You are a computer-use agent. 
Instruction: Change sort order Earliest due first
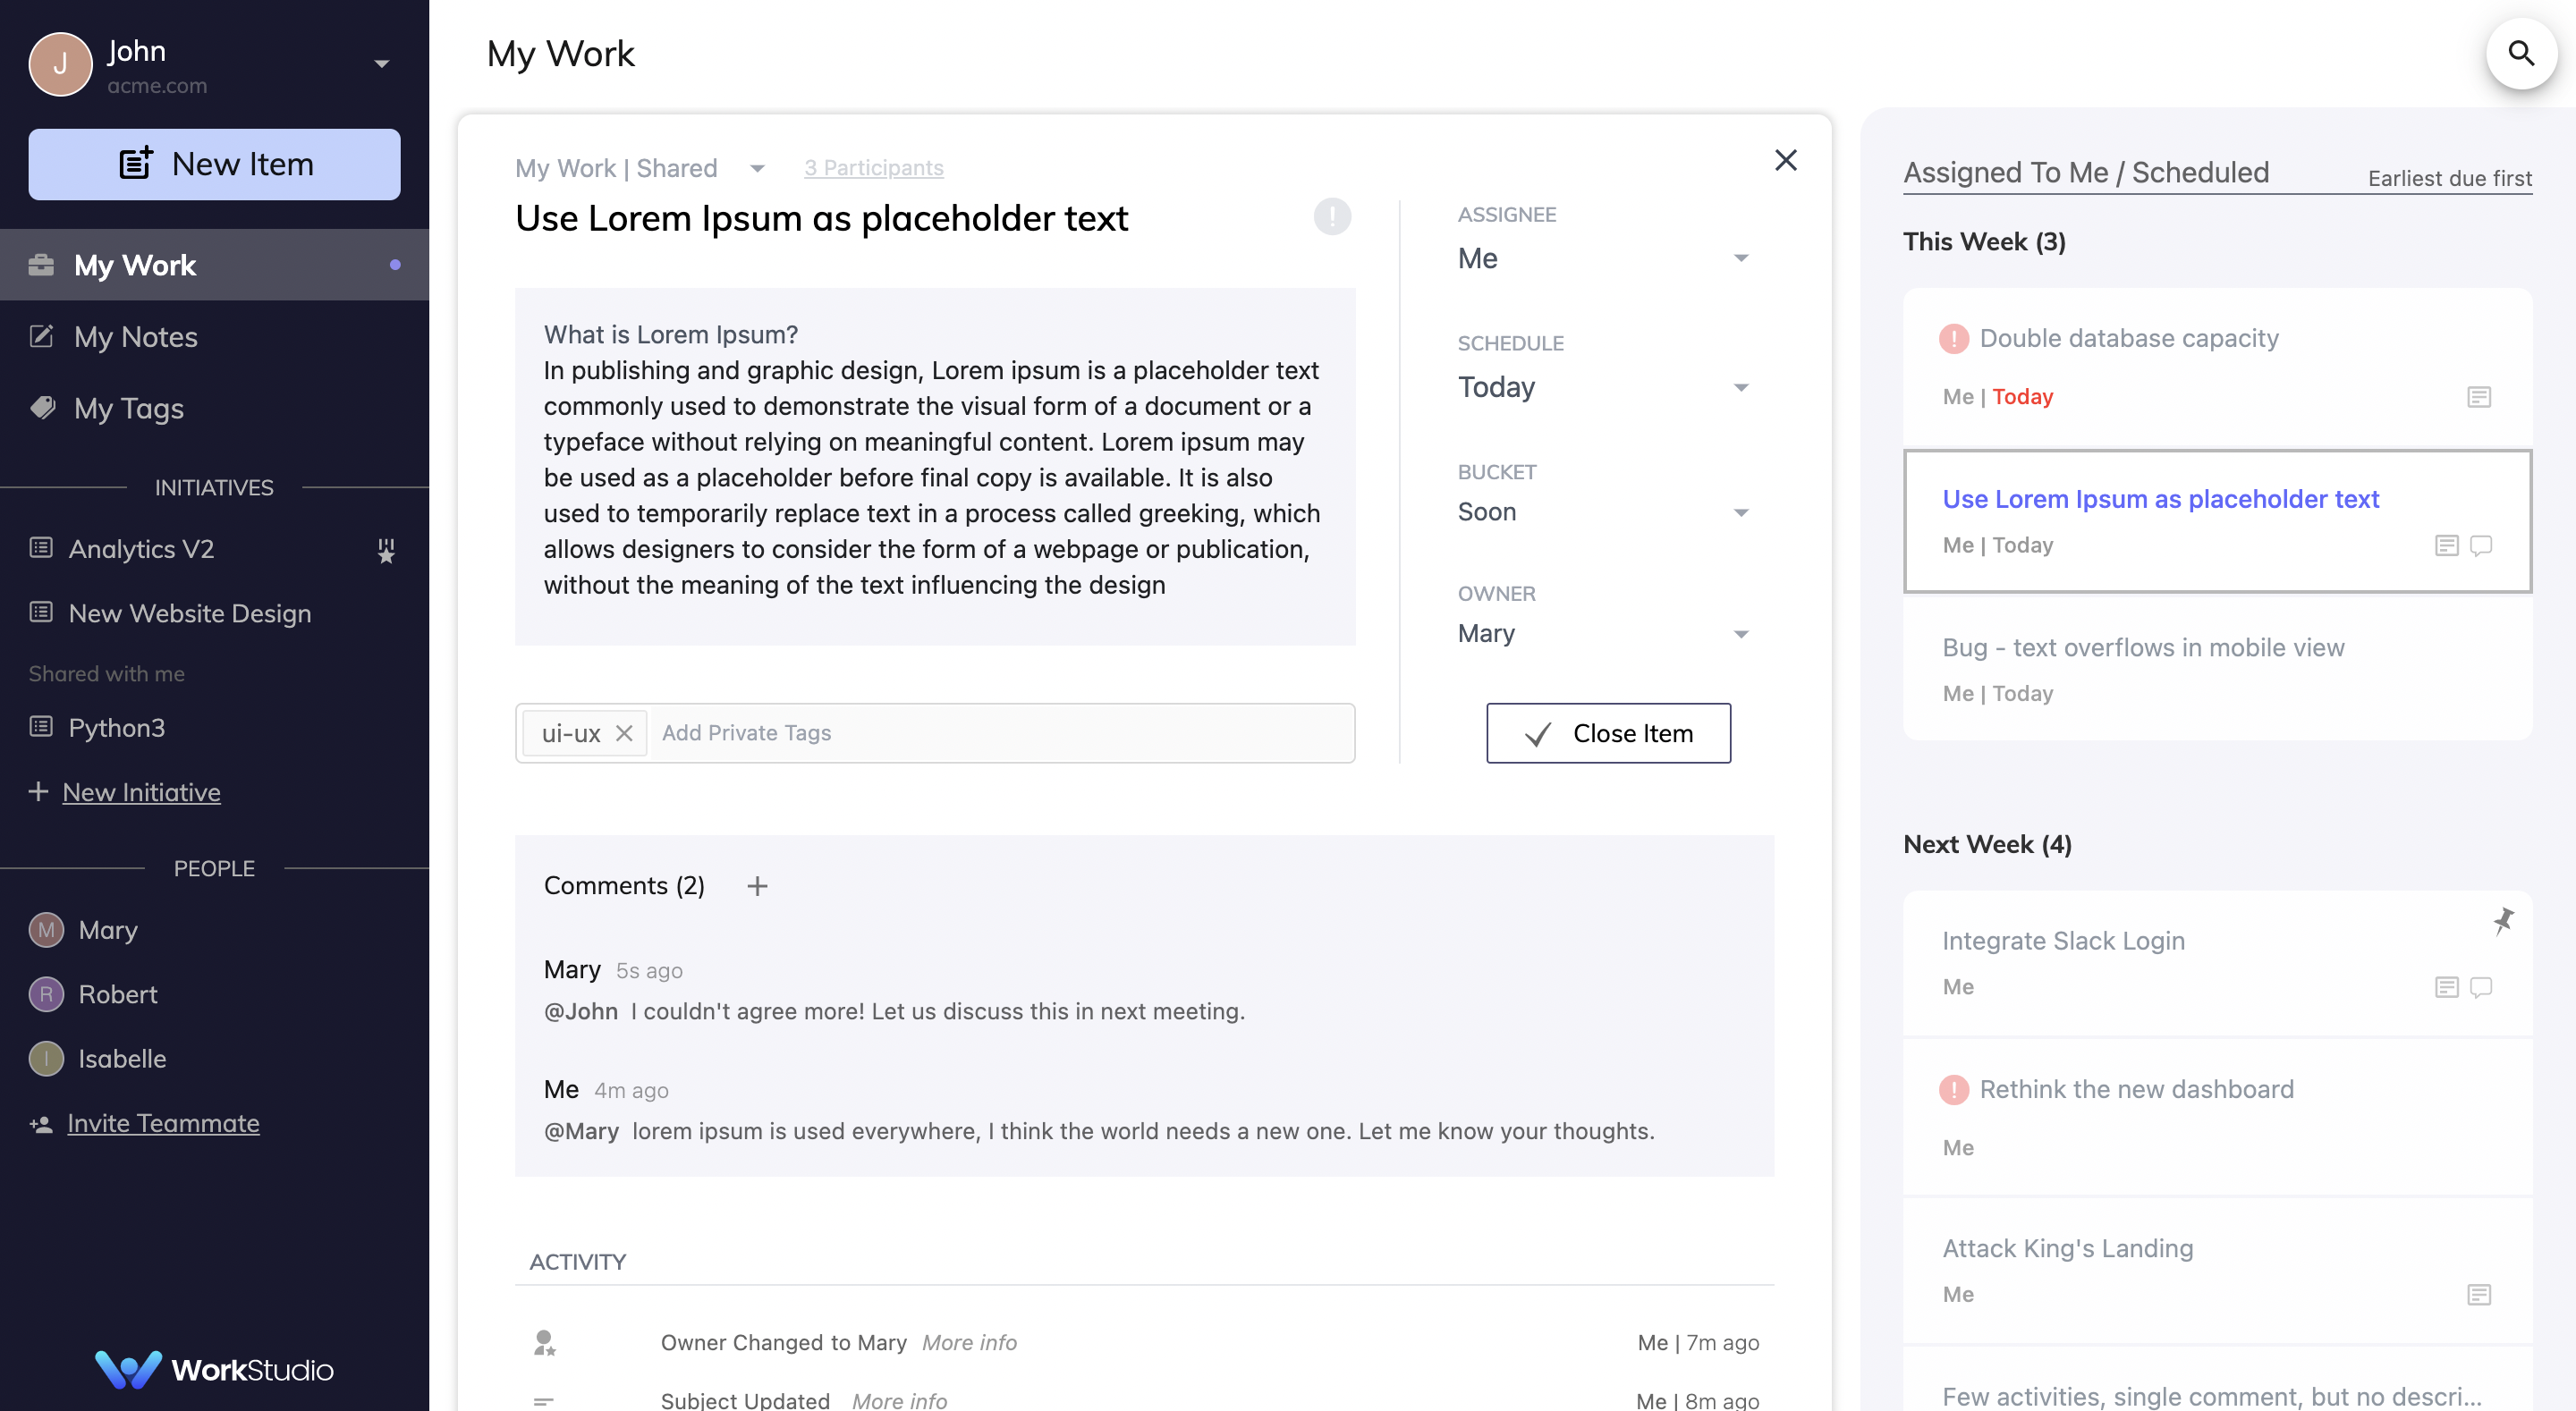2449,178
